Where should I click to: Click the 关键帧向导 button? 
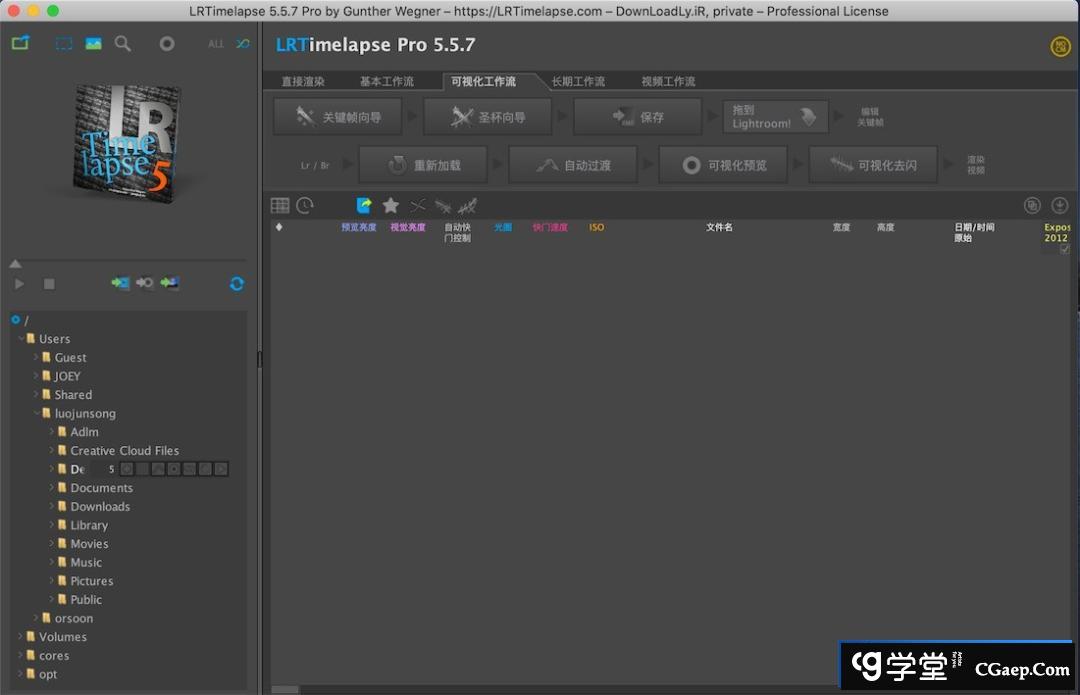(x=338, y=117)
